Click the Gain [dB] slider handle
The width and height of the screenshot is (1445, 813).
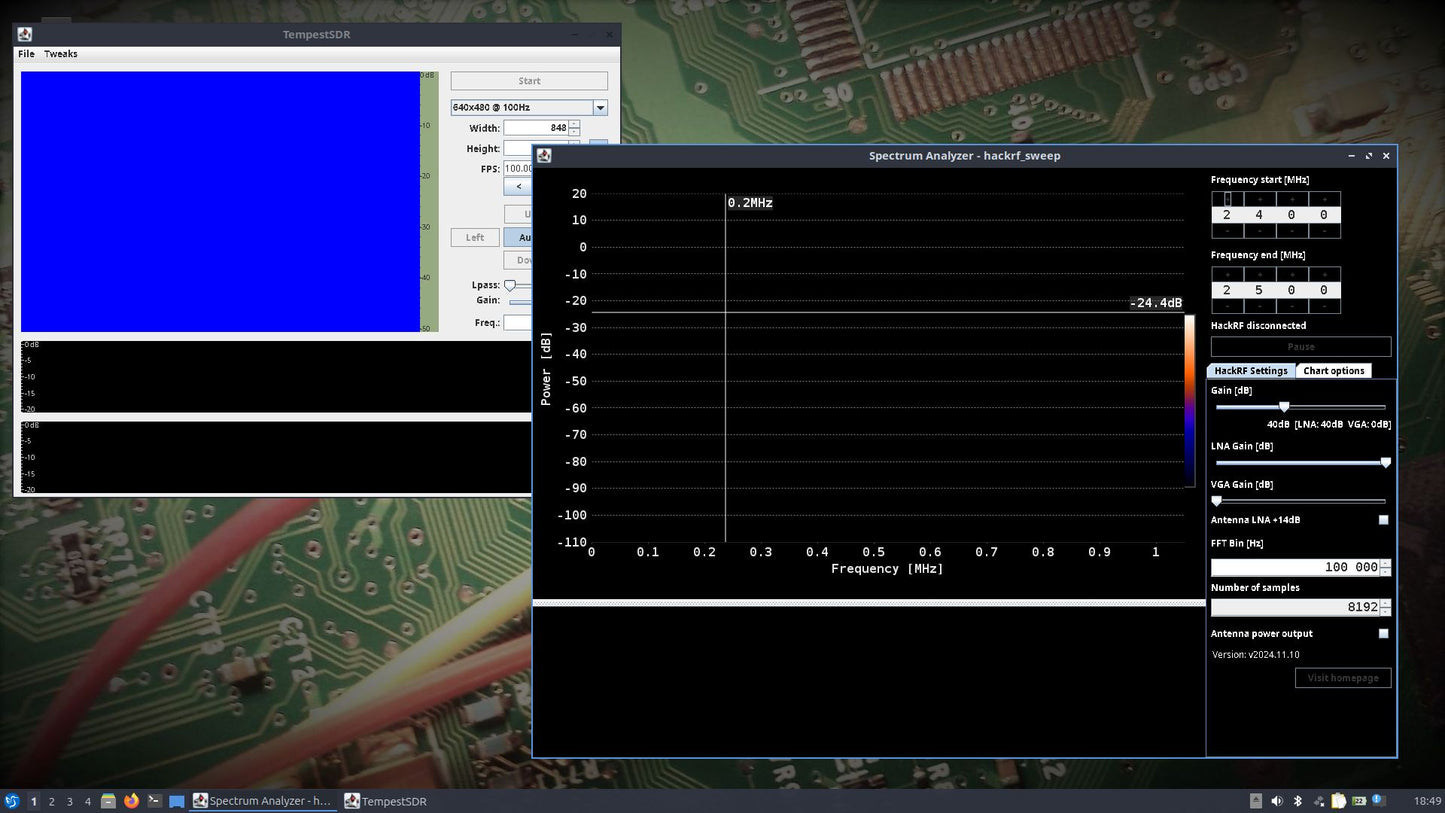1284,407
